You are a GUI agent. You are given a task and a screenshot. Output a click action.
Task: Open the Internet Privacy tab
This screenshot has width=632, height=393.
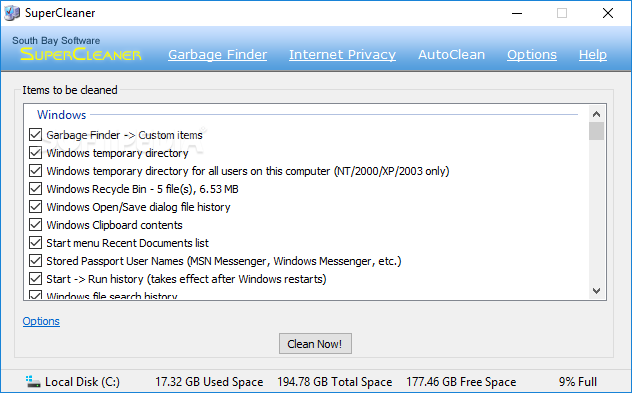342,54
